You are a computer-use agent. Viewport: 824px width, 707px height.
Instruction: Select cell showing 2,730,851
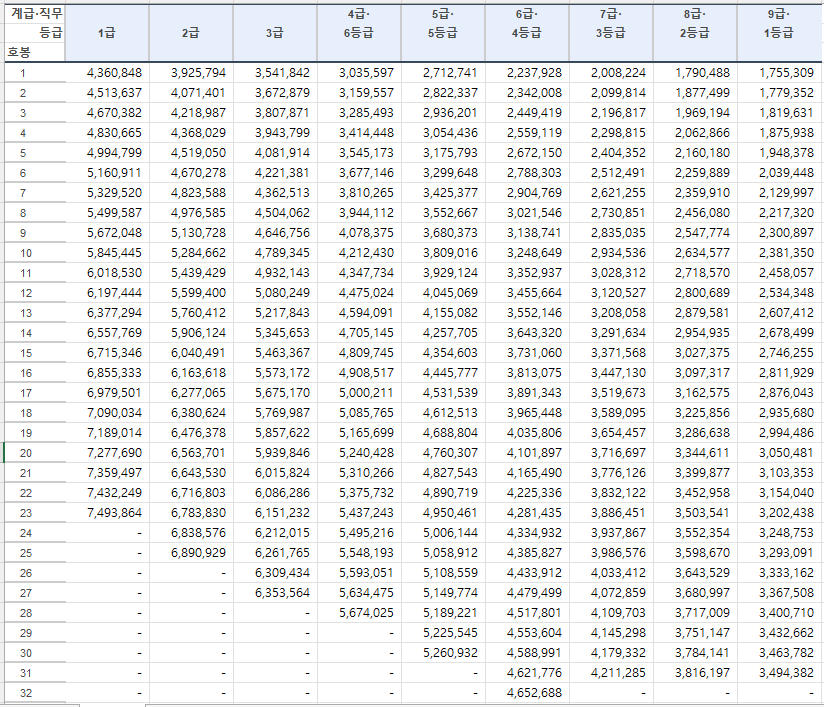(612, 212)
